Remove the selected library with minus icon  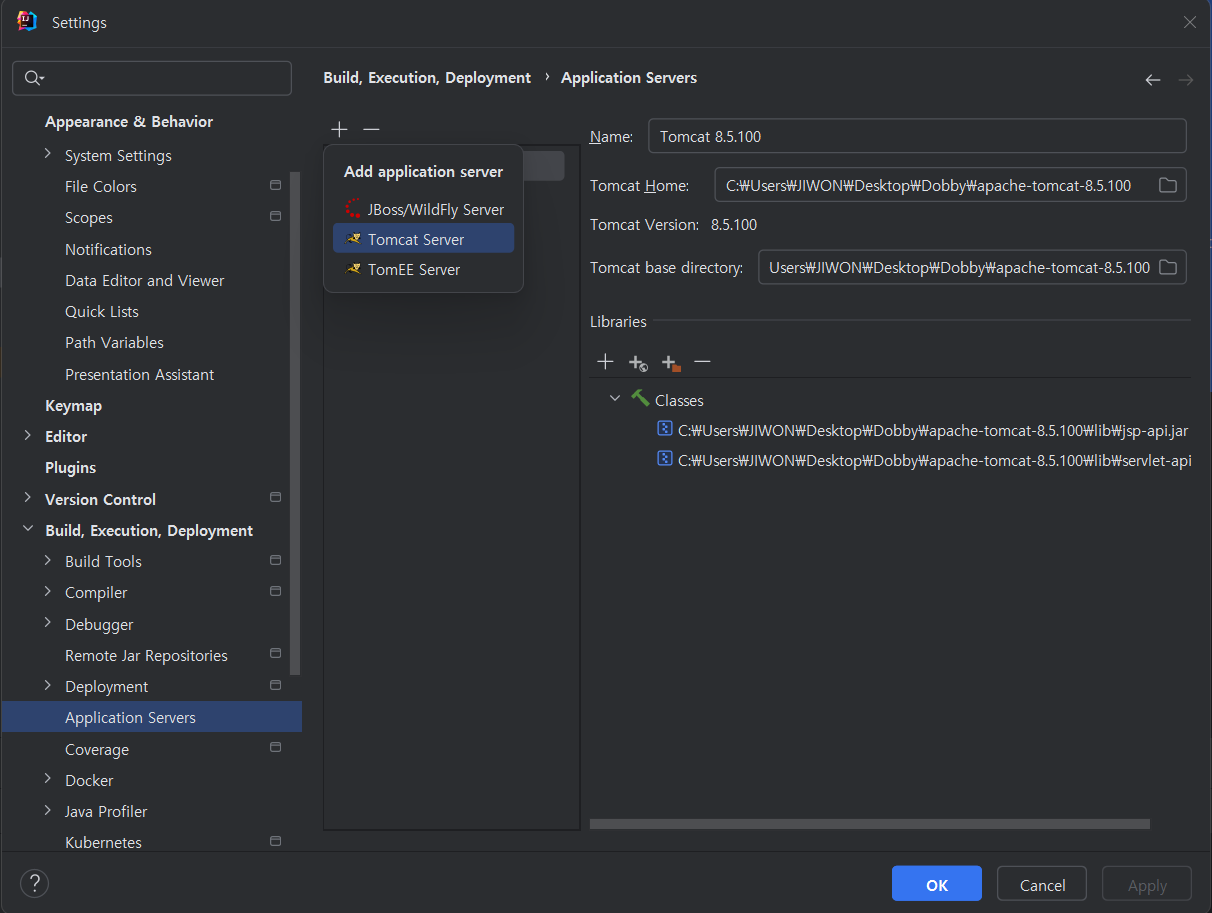pyautogui.click(x=702, y=361)
